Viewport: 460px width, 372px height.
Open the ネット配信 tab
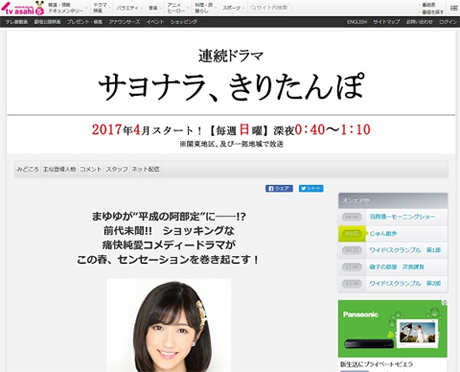(145, 169)
